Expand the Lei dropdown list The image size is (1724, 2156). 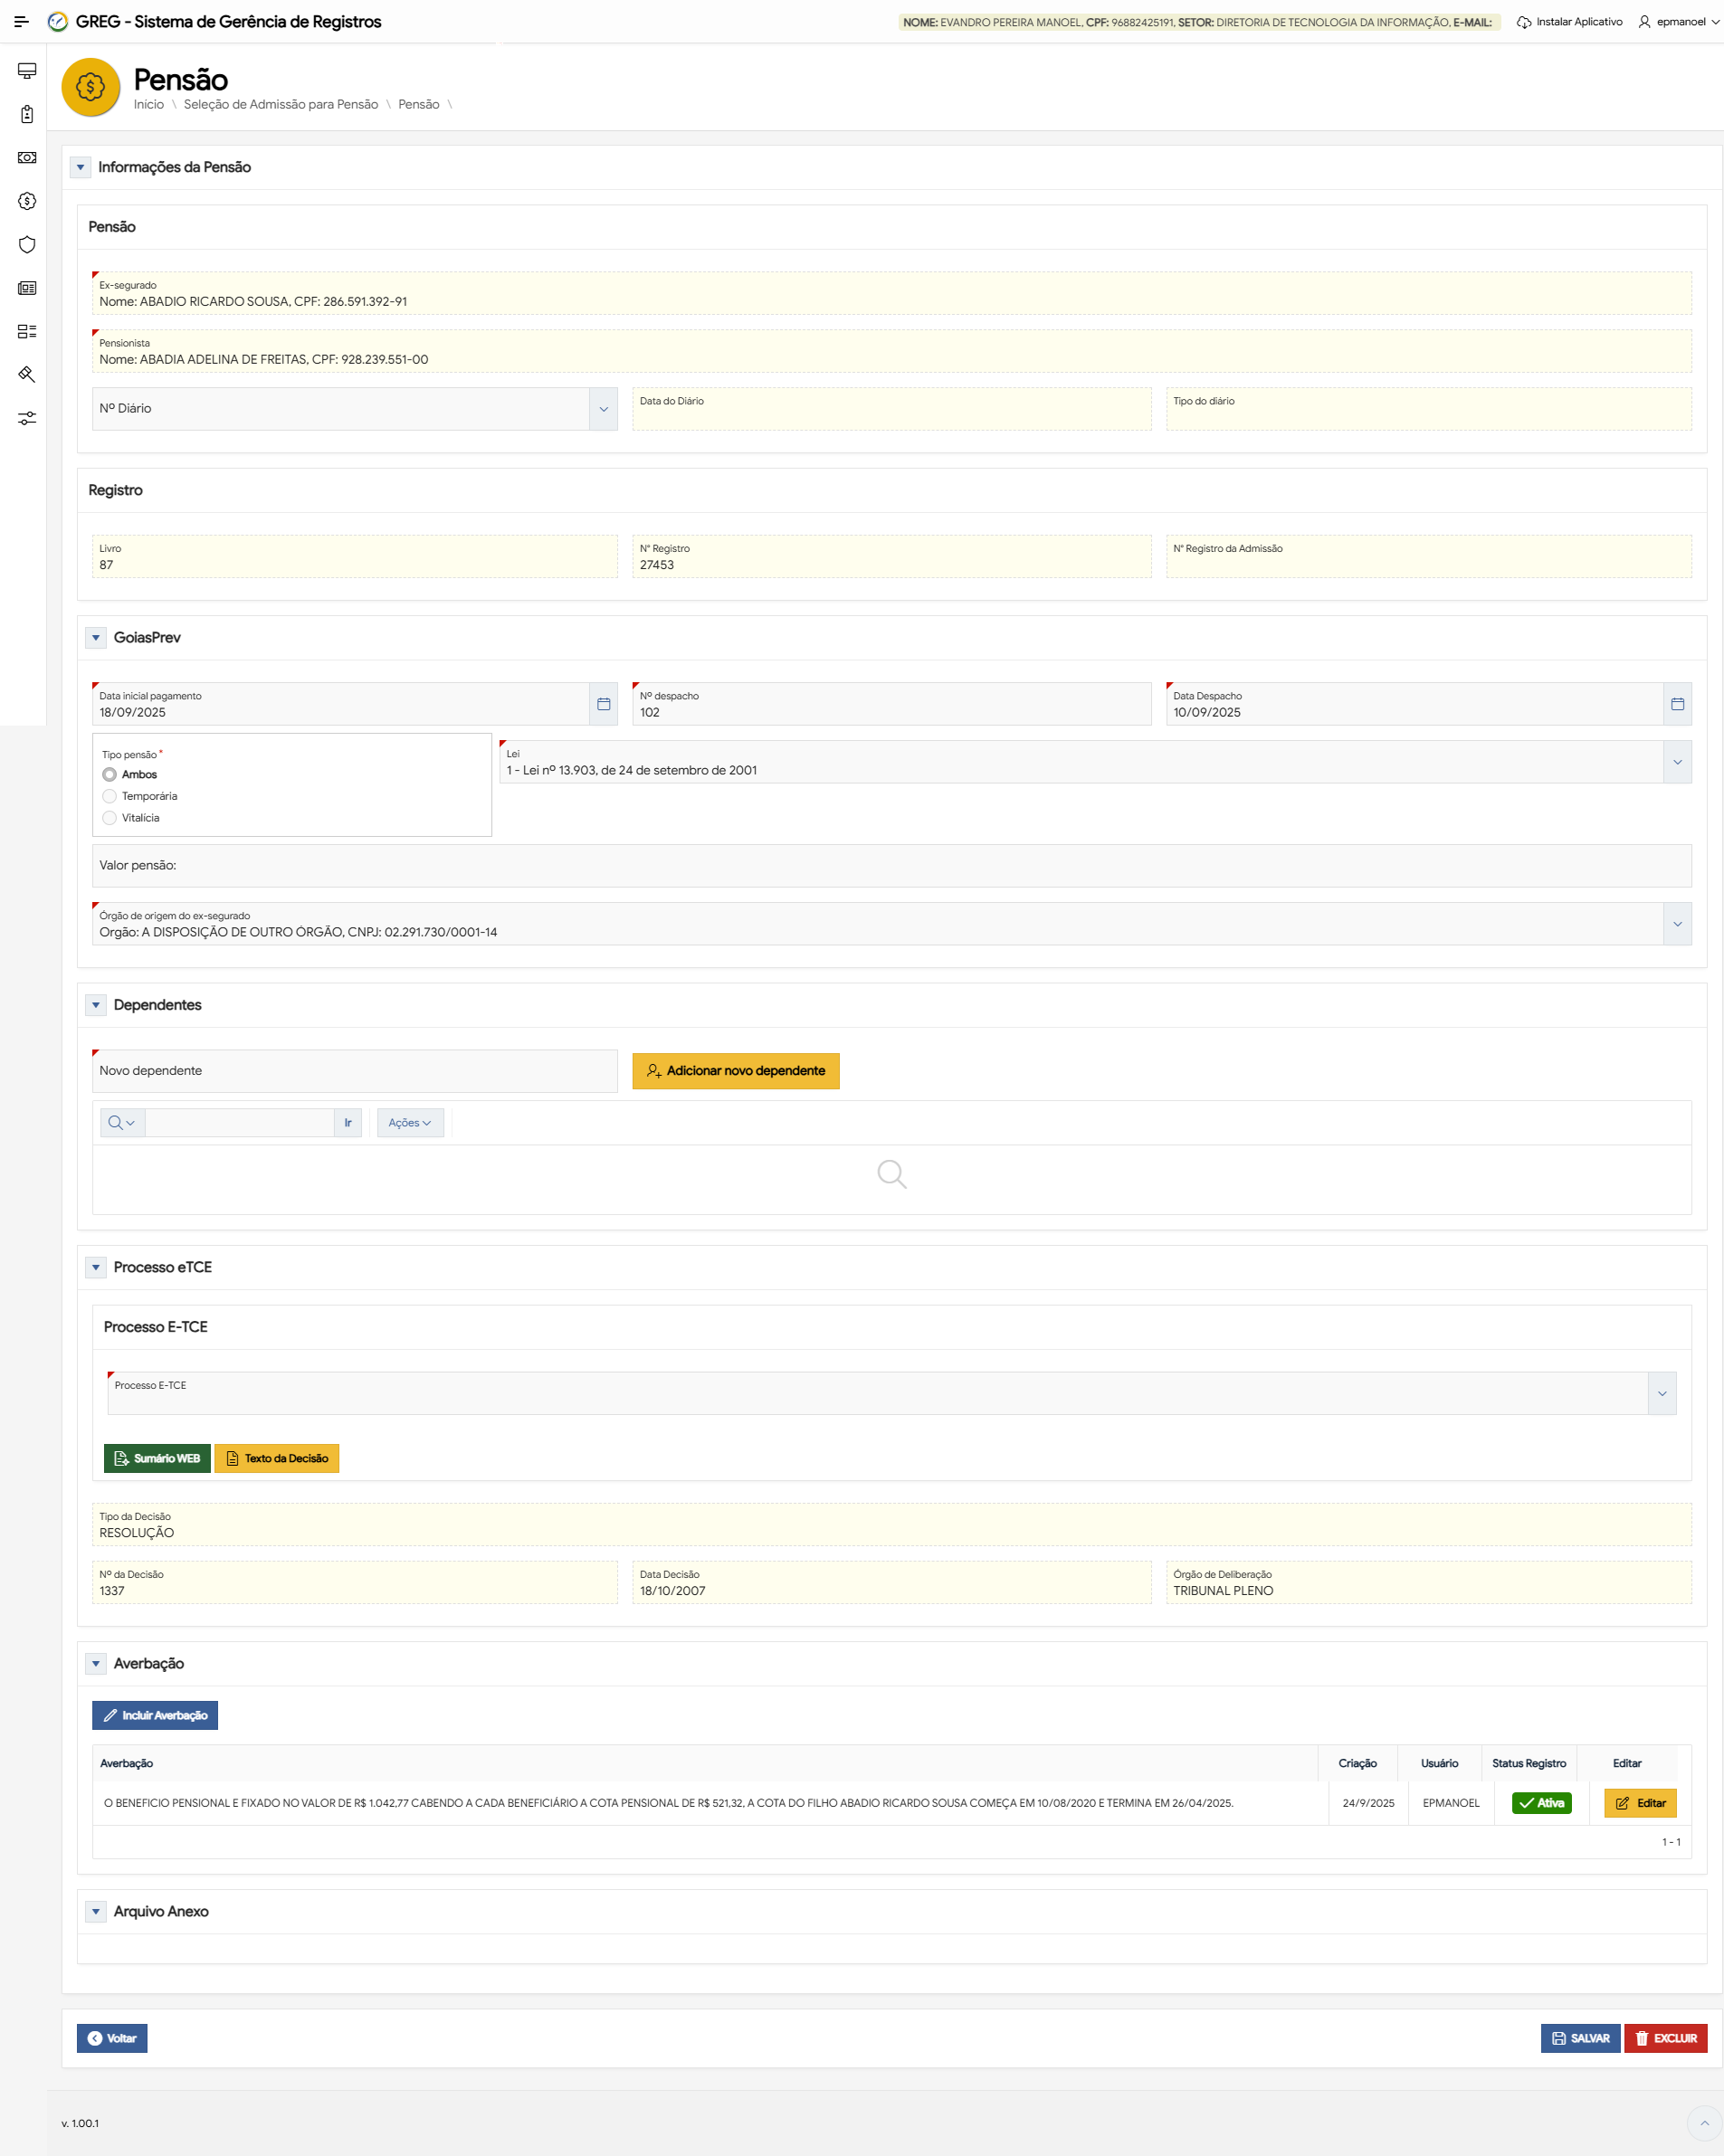1677,762
